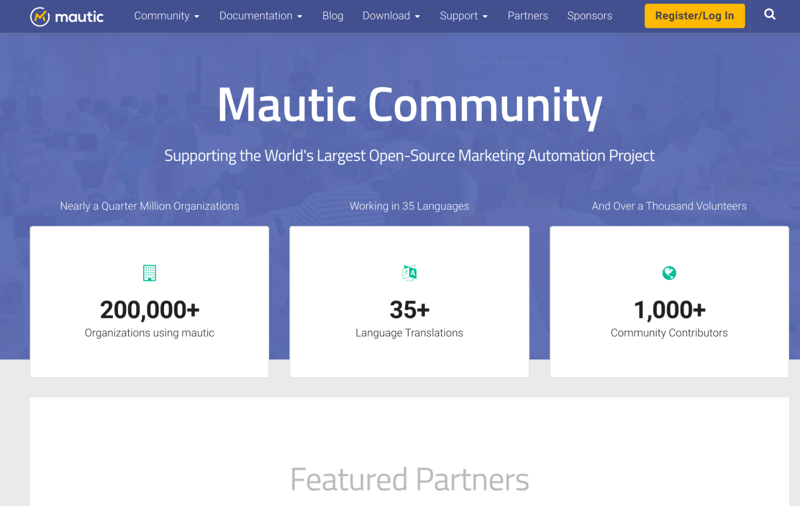Click the translation icon above 35+

click(409, 273)
